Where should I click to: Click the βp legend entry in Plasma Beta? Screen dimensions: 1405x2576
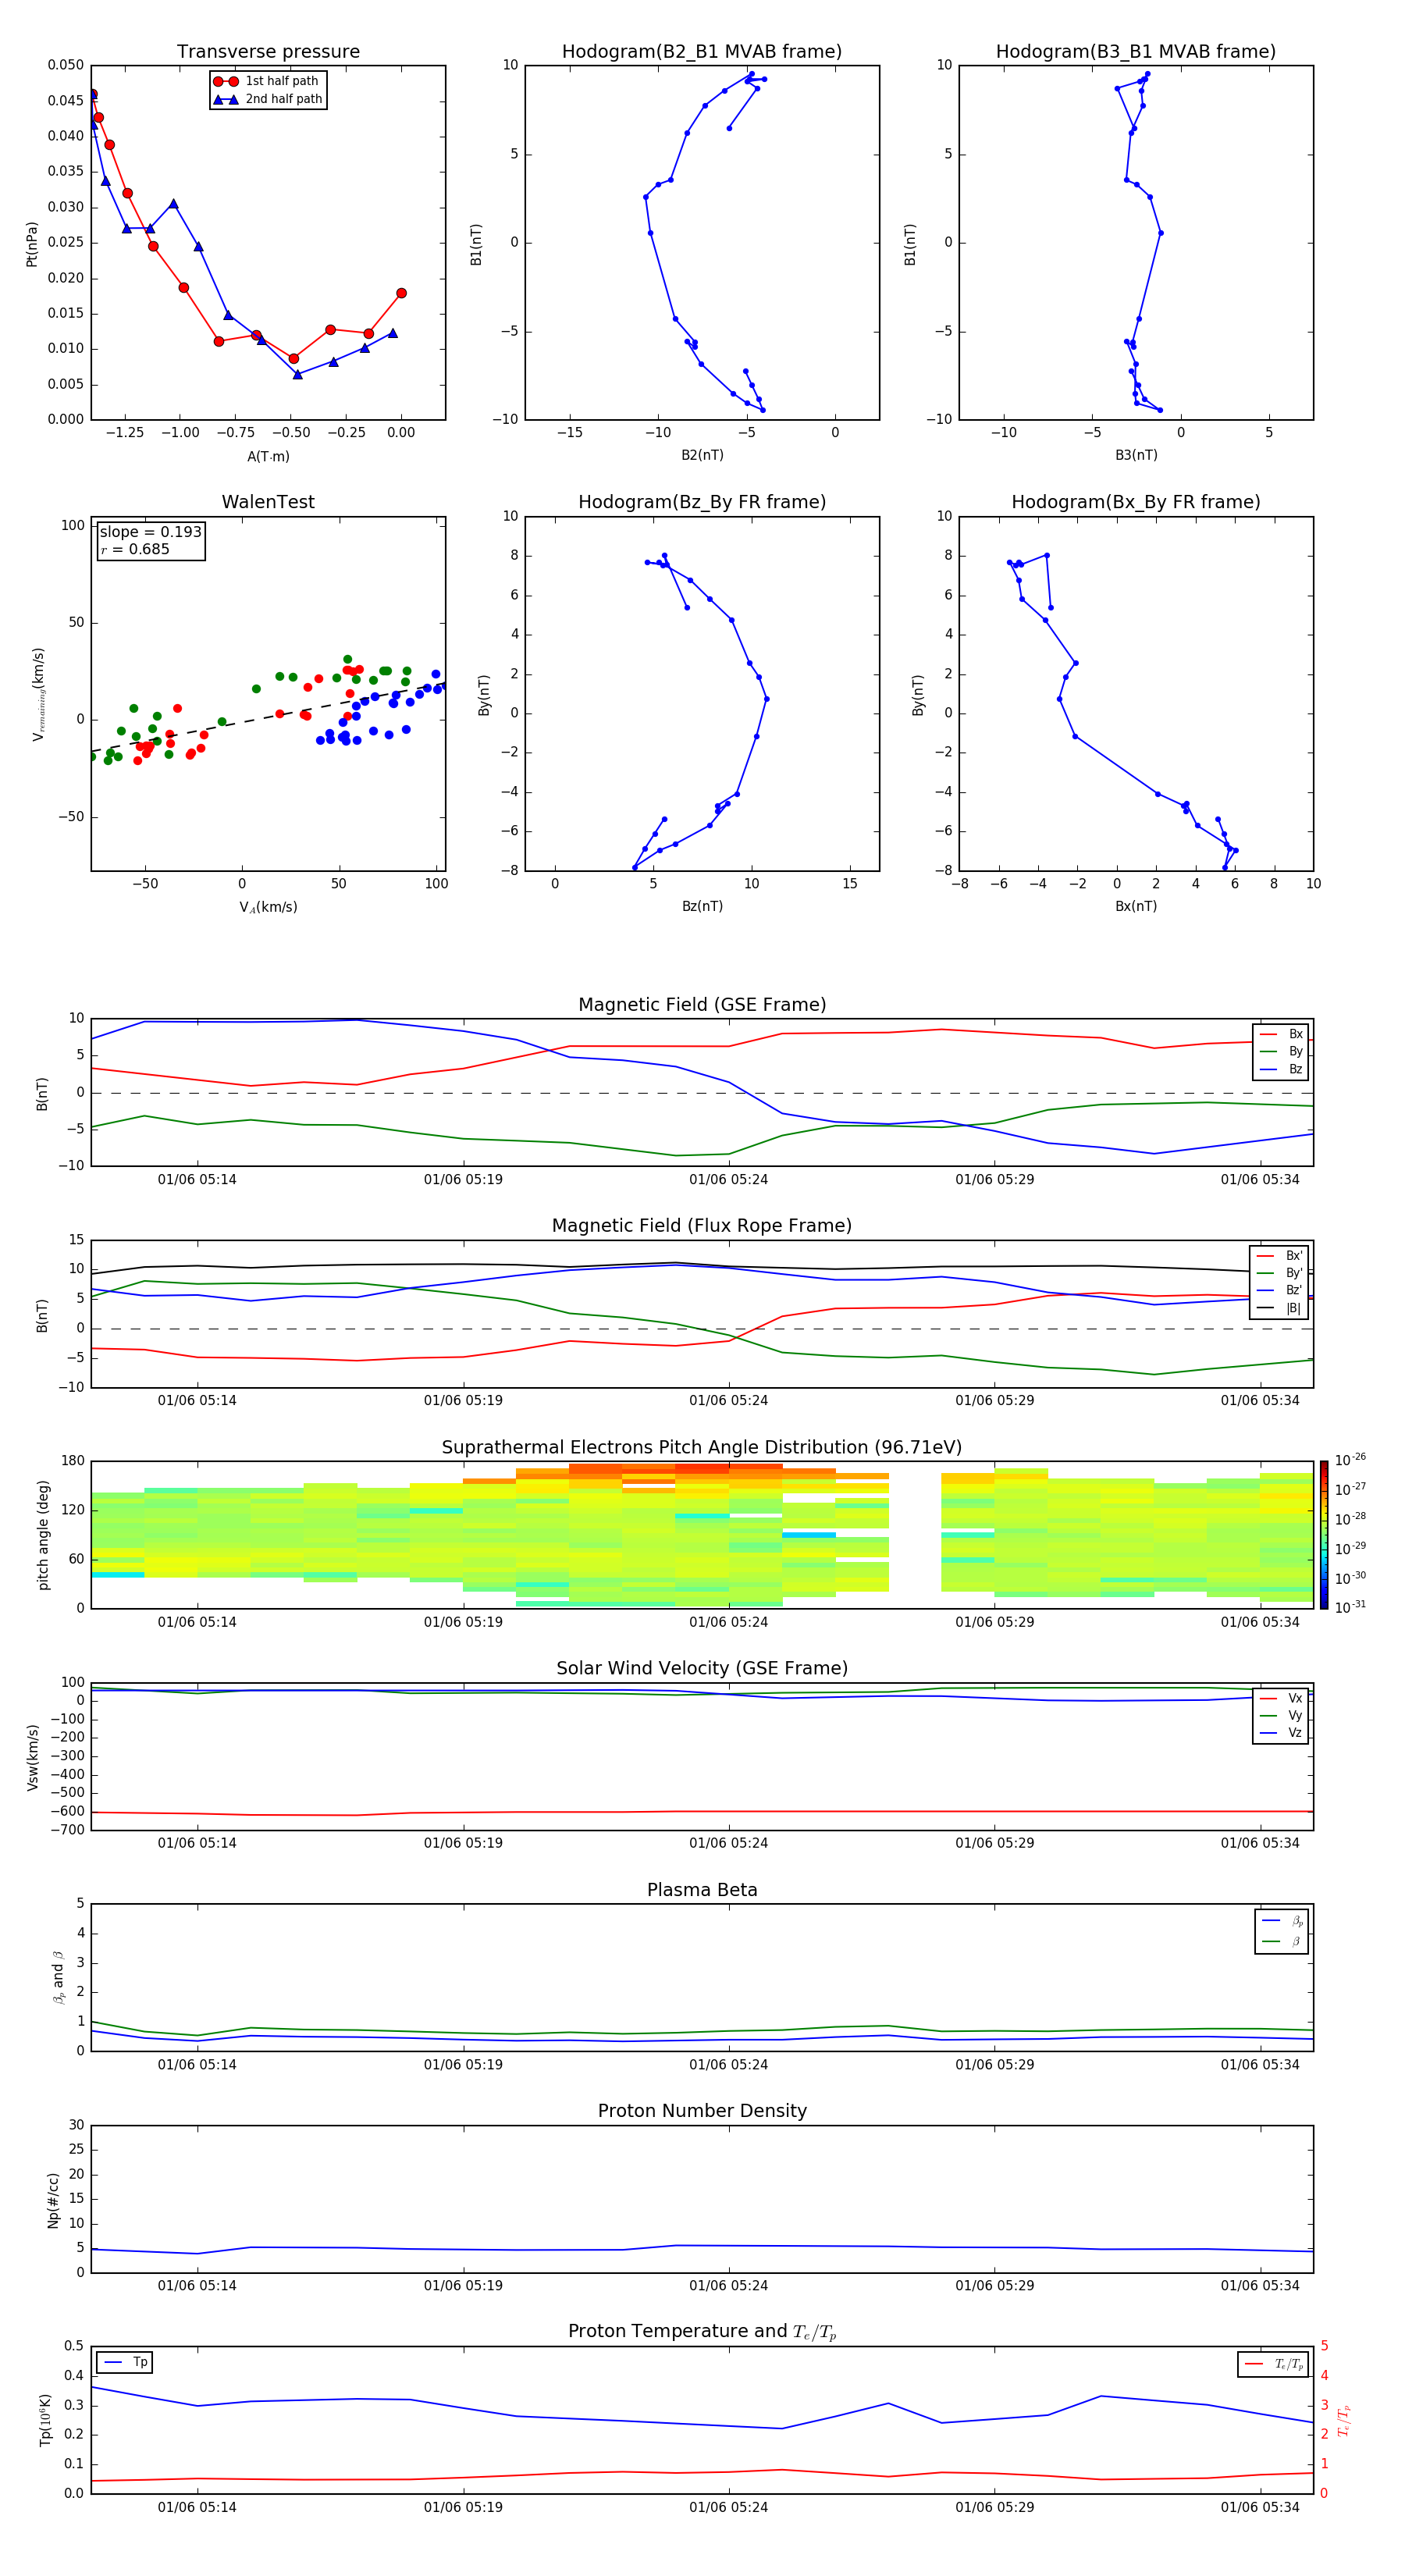(x=1282, y=1921)
